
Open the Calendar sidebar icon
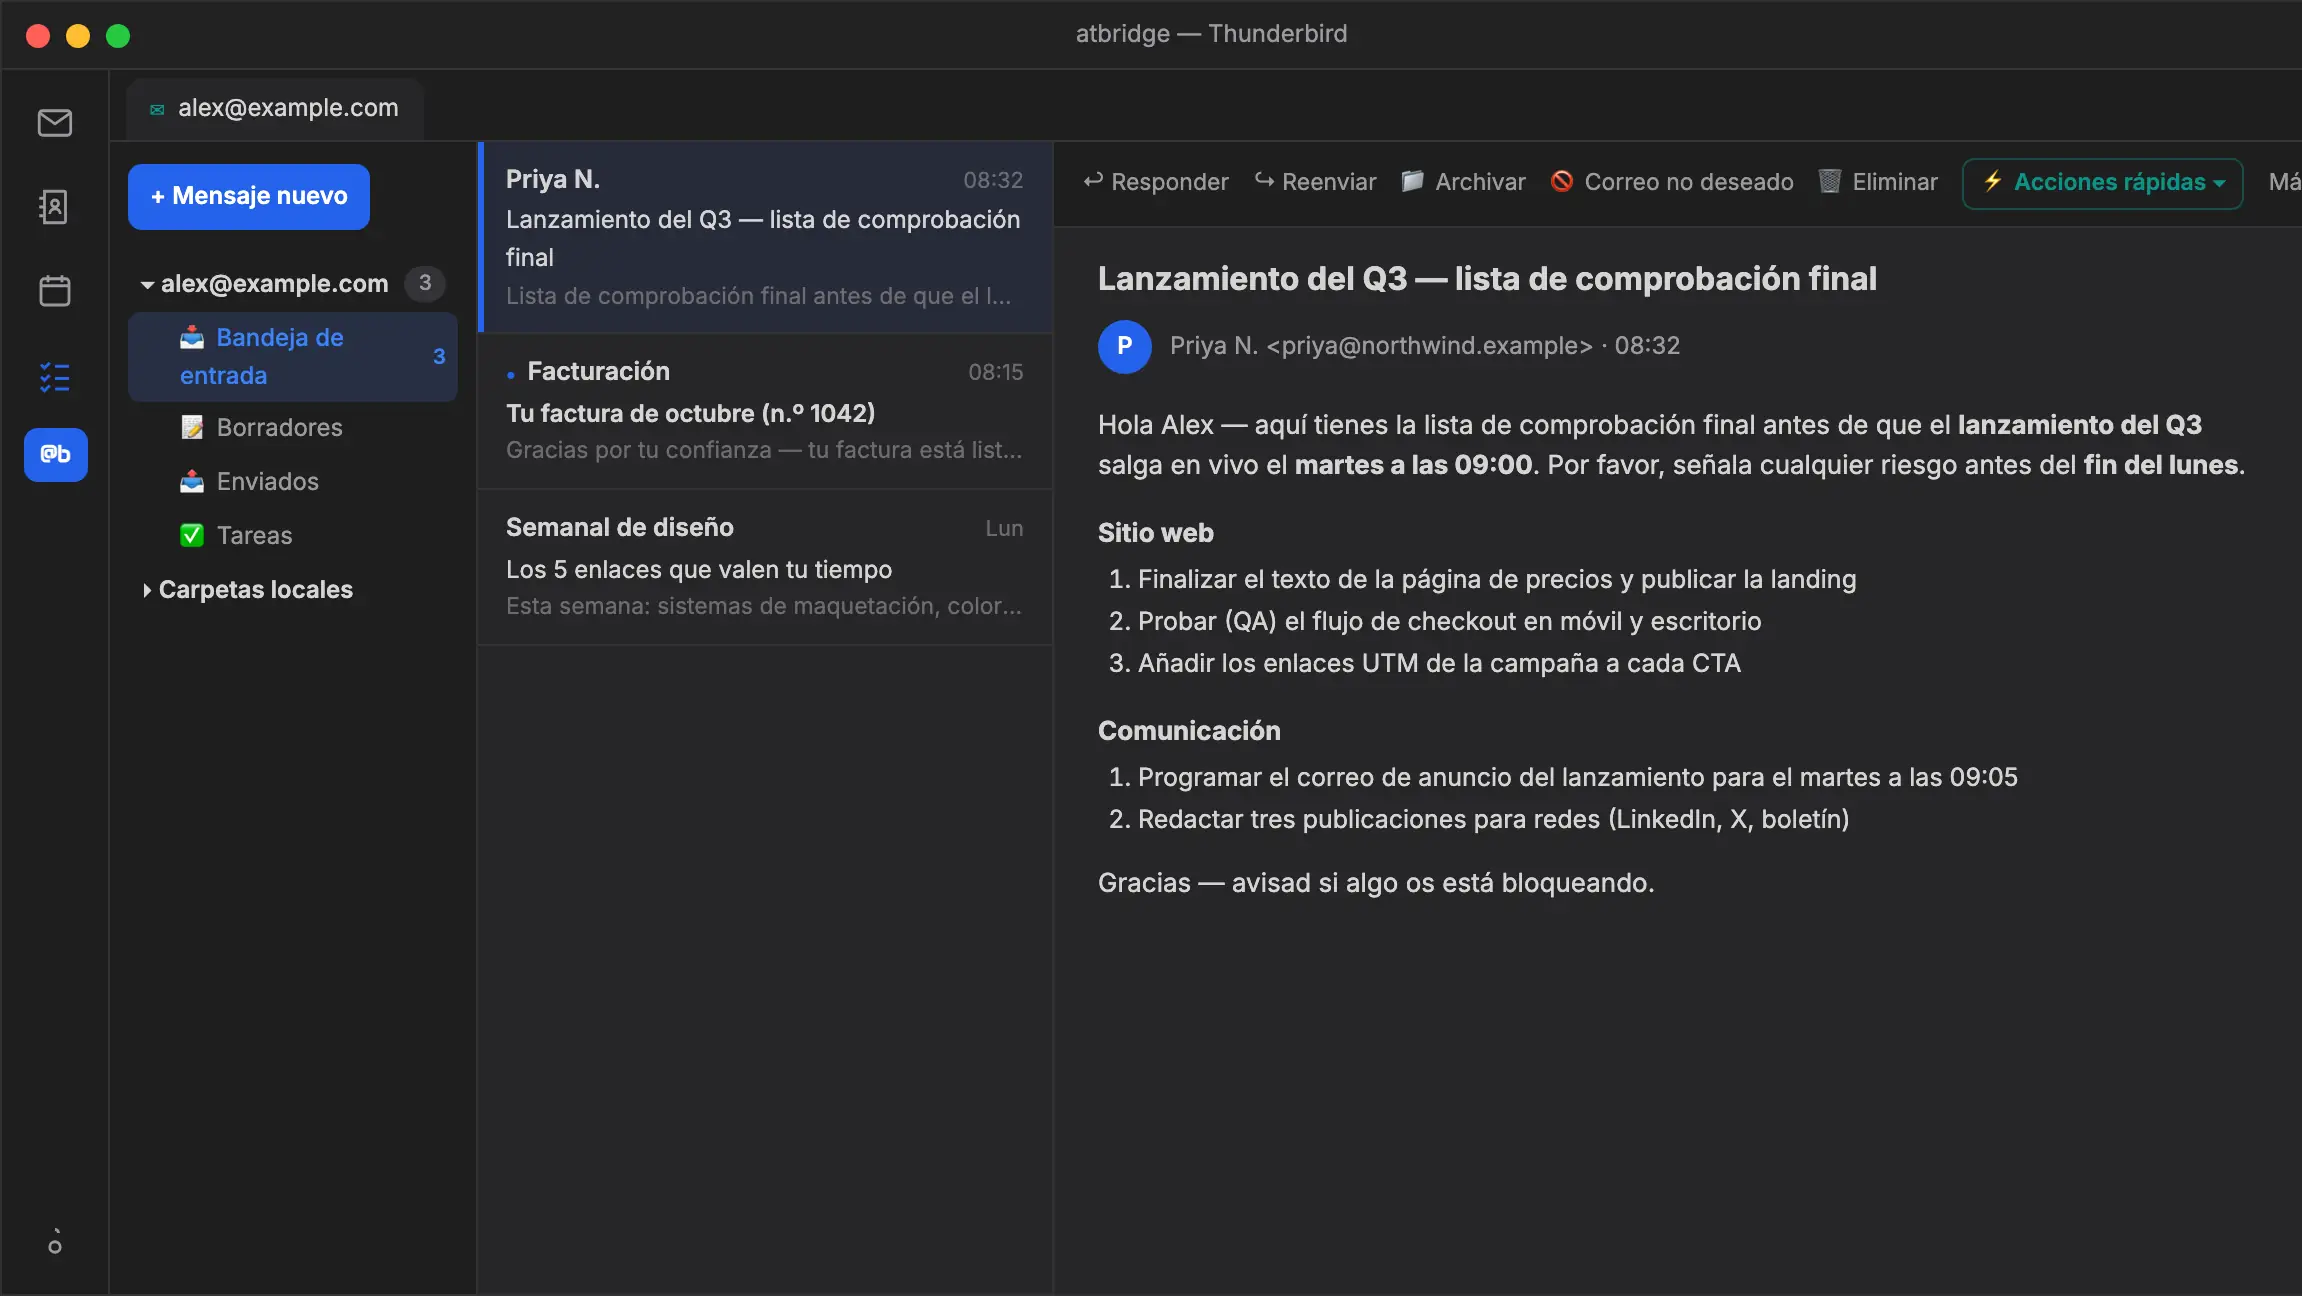coord(55,291)
